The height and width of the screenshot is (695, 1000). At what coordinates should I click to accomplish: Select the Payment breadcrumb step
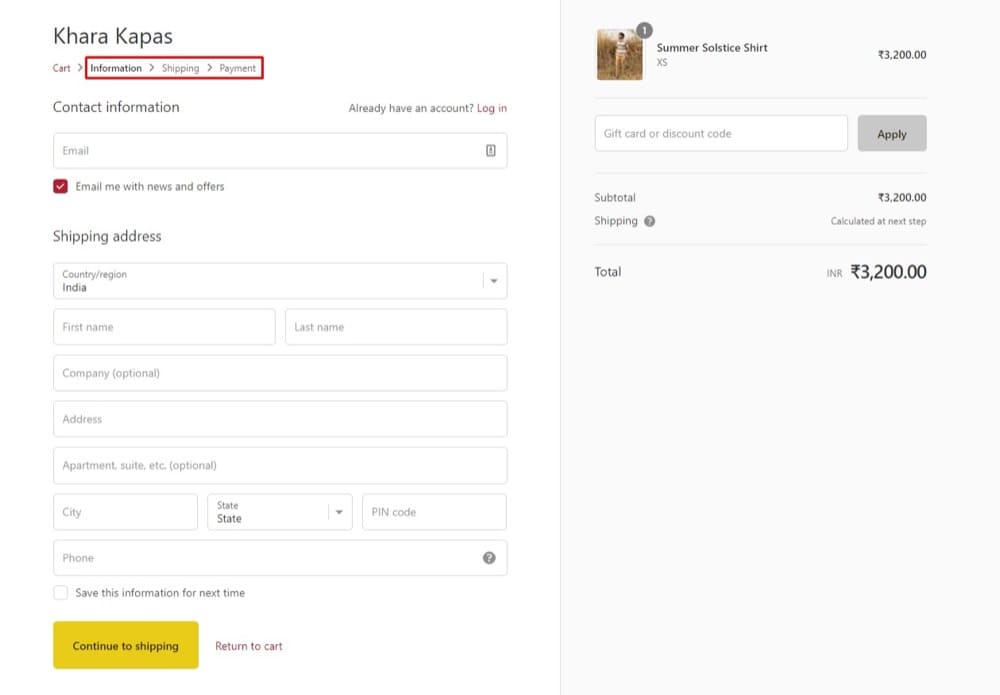238,68
